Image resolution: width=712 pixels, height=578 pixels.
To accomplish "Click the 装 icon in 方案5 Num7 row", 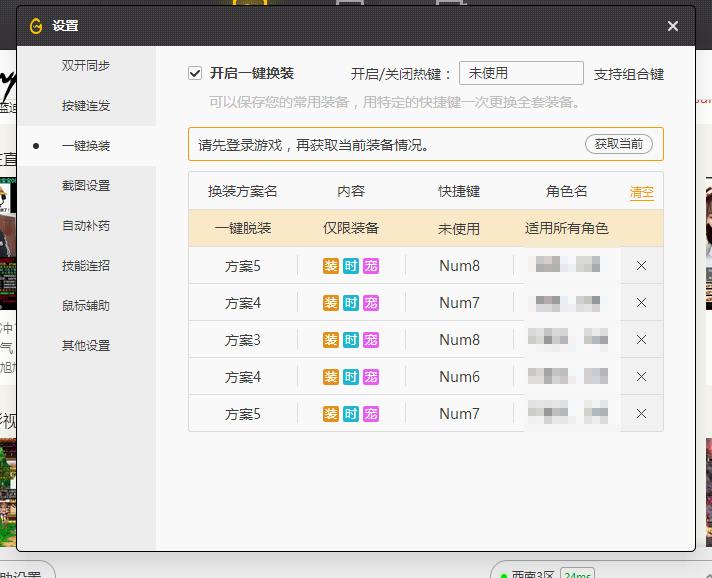I will point(331,414).
